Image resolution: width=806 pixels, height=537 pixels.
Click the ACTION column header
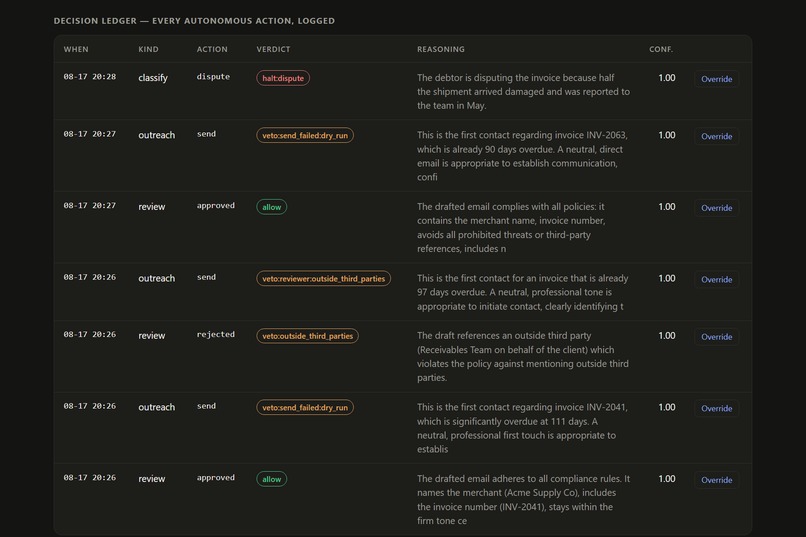(x=212, y=49)
